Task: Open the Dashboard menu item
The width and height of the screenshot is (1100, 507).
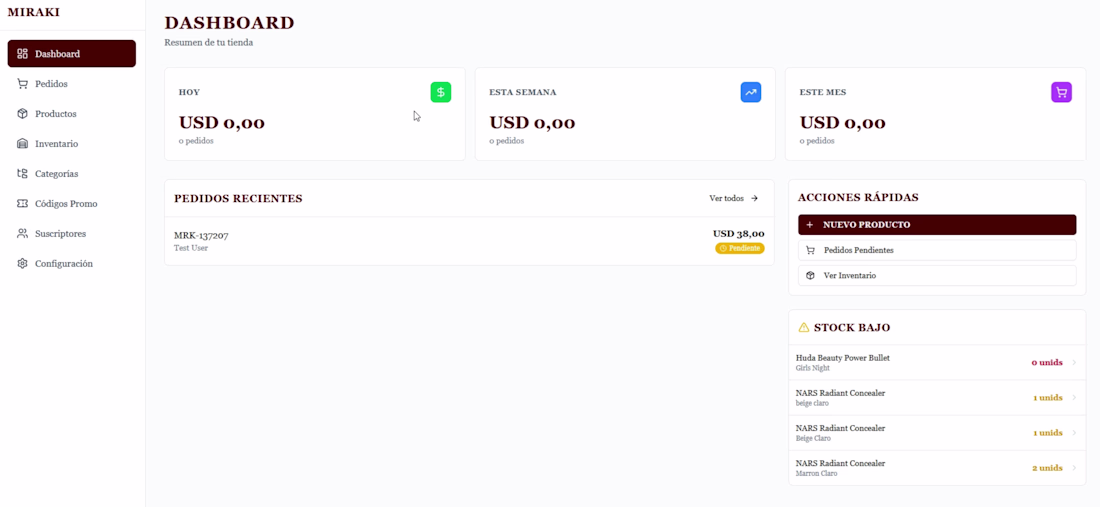Action: (x=71, y=54)
